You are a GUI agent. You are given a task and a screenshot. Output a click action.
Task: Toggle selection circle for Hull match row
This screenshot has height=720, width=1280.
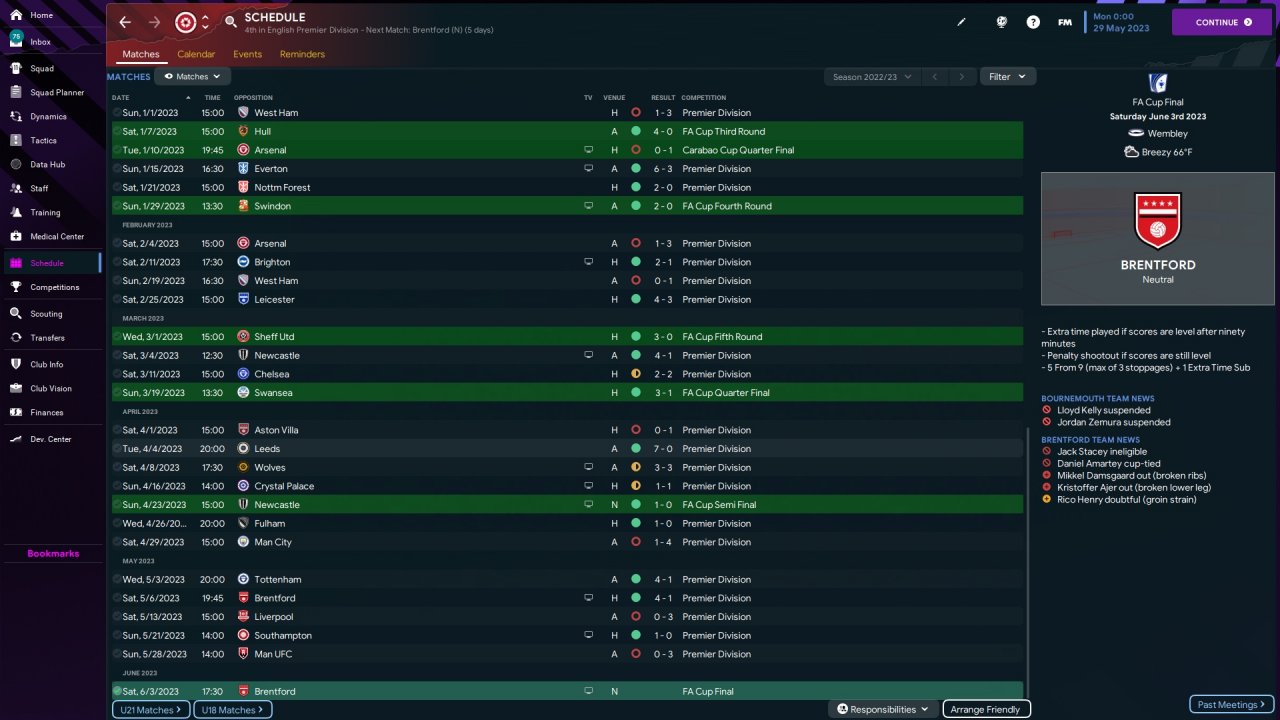tap(117, 131)
